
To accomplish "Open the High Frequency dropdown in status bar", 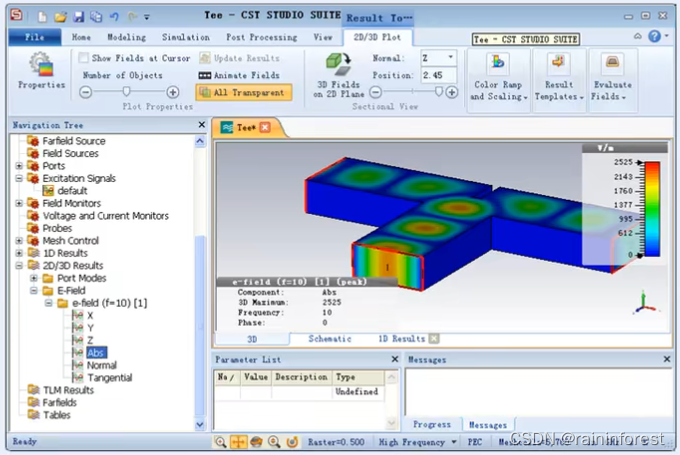I will pyautogui.click(x=454, y=442).
